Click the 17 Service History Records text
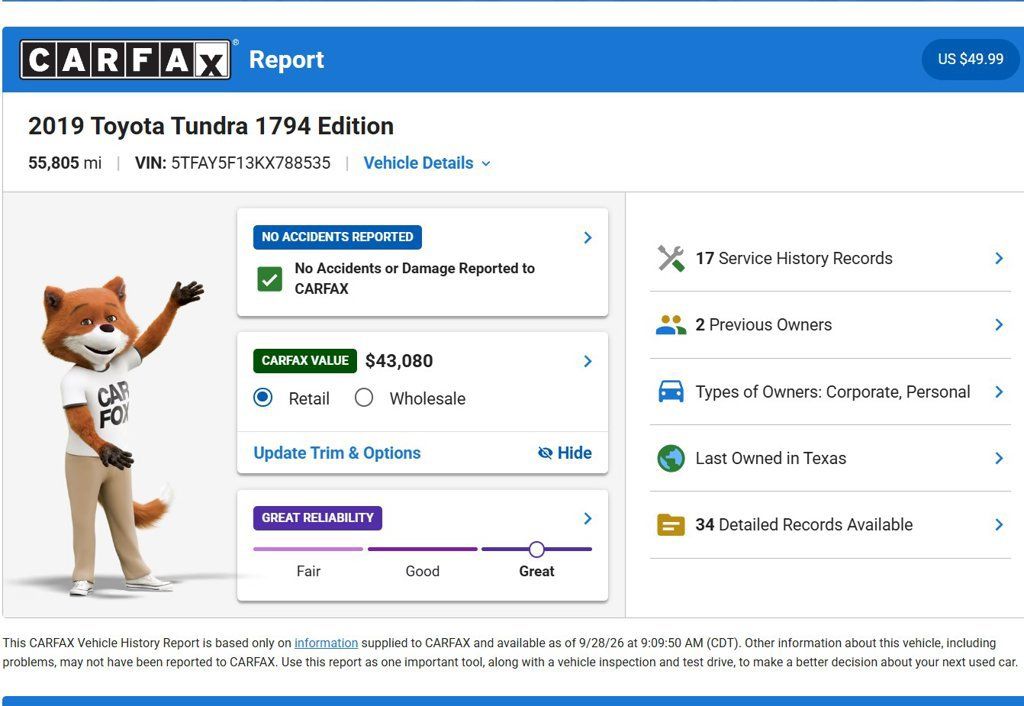This screenshot has height=706, width=1024. click(x=794, y=259)
